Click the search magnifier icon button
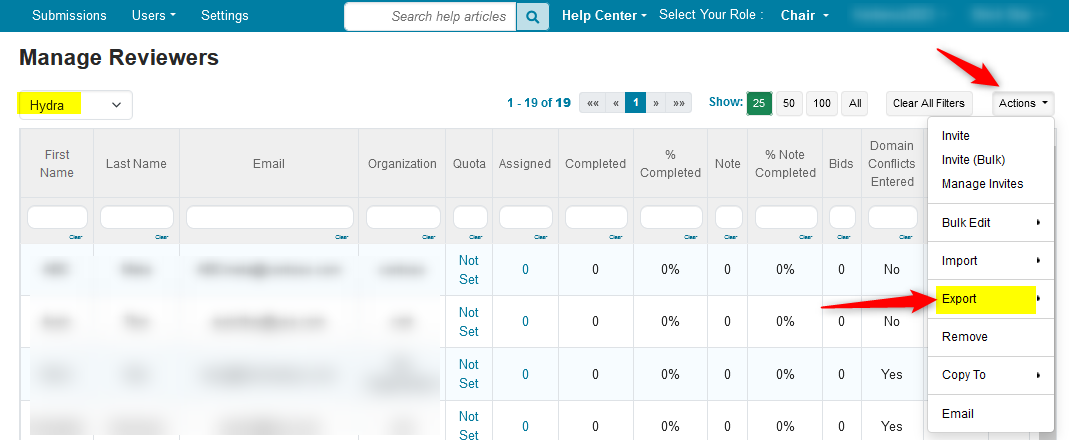 532,16
